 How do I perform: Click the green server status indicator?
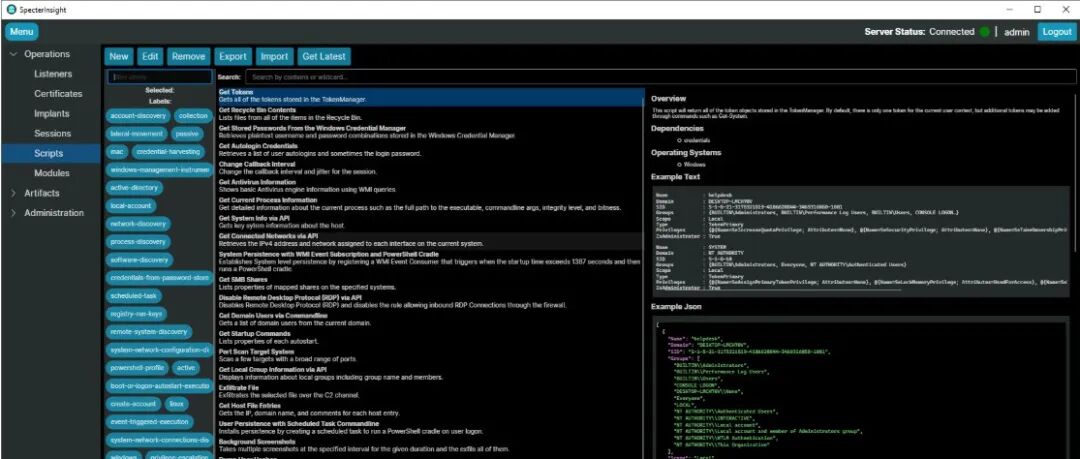(x=984, y=32)
